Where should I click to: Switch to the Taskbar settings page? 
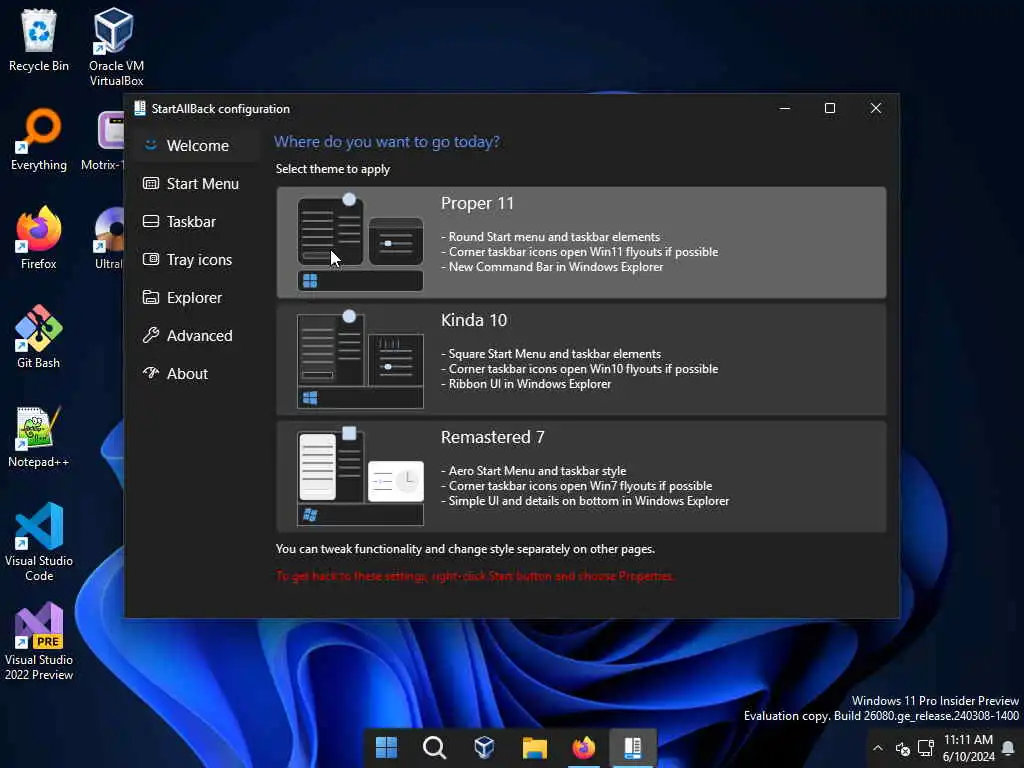point(197,221)
